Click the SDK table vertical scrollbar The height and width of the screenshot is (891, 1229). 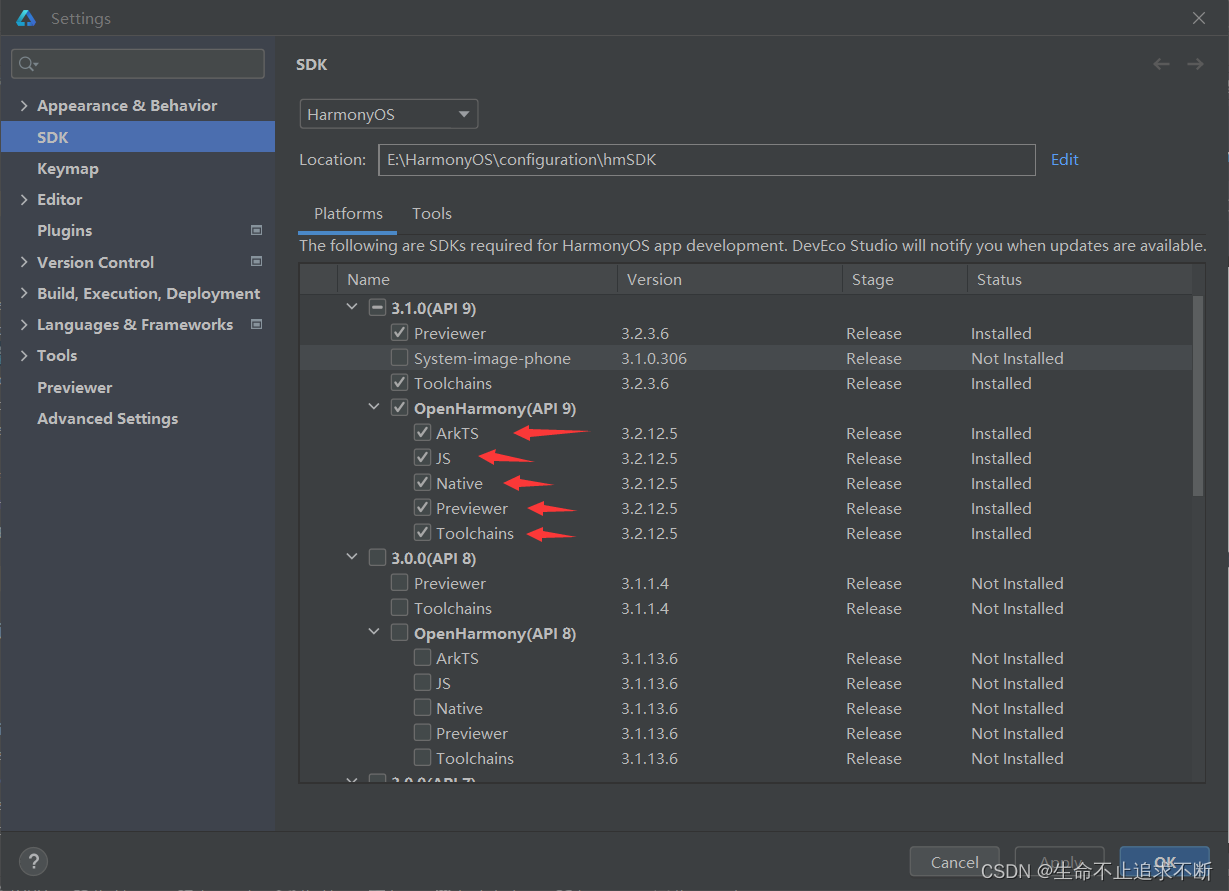[1198, 395]
